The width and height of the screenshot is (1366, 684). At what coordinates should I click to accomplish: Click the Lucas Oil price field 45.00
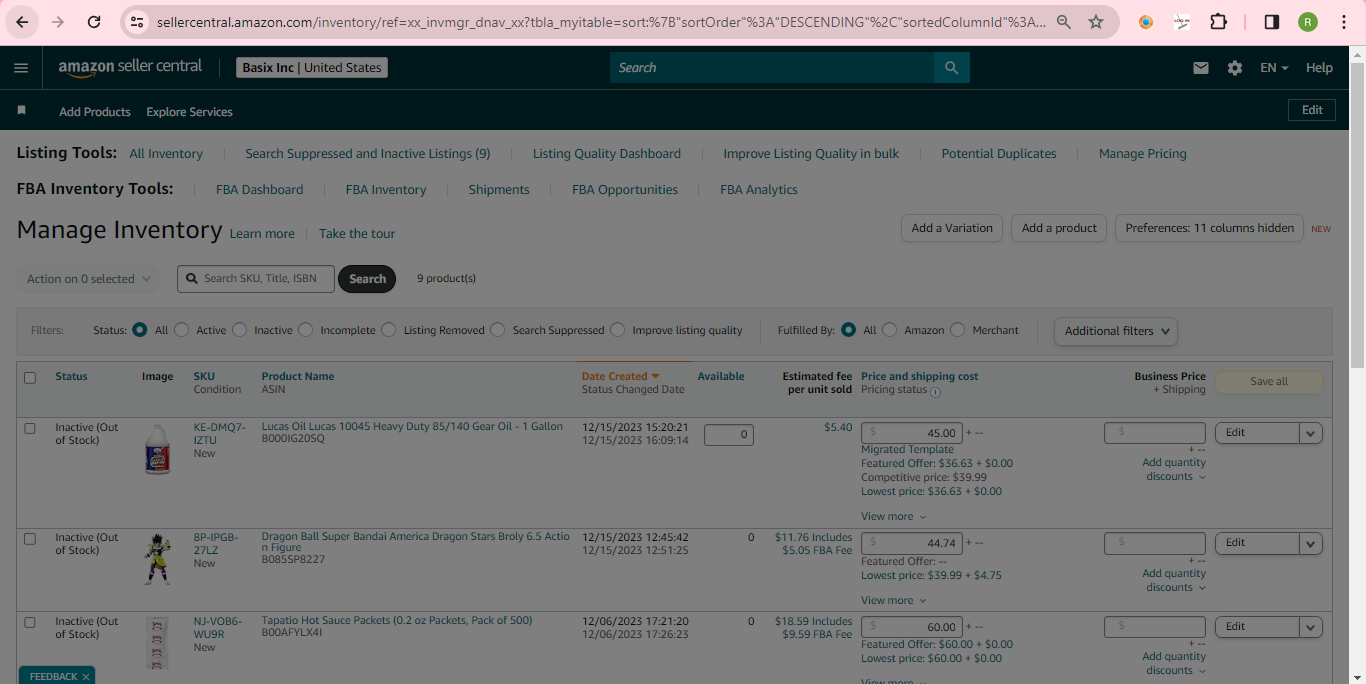coord(912,433)
